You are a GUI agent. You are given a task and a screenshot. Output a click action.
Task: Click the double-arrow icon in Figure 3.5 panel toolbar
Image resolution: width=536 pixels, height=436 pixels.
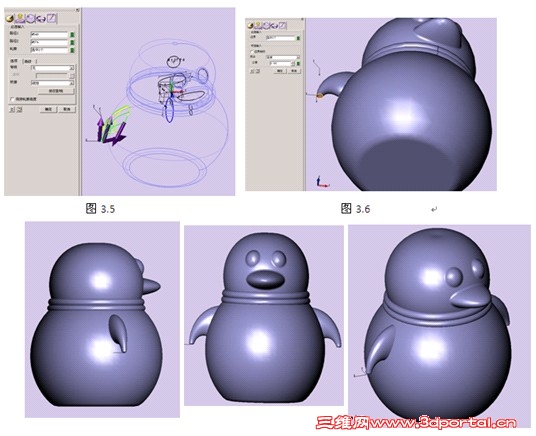pyautogui.click(x=41, y=18)
